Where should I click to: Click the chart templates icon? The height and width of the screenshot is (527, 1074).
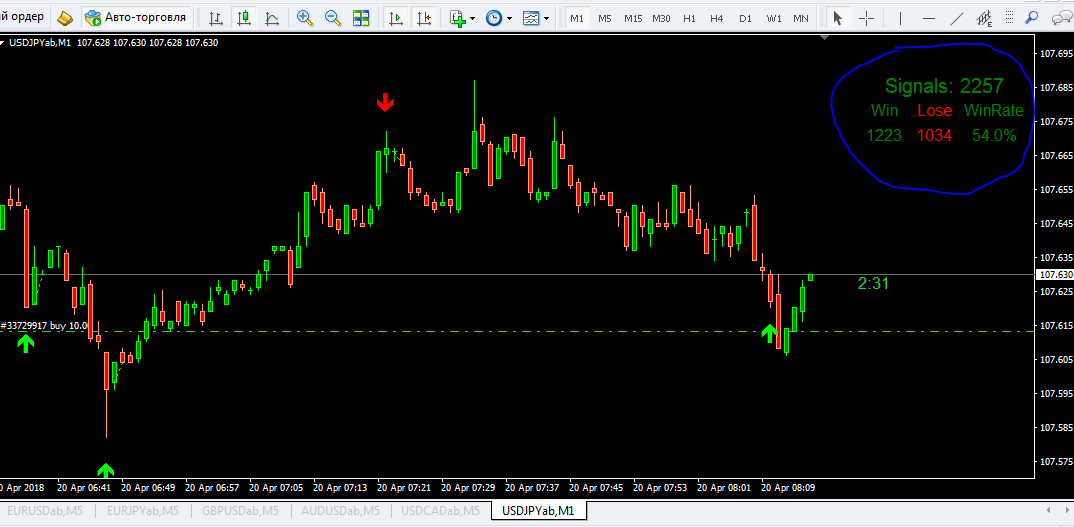pos(531,18)
